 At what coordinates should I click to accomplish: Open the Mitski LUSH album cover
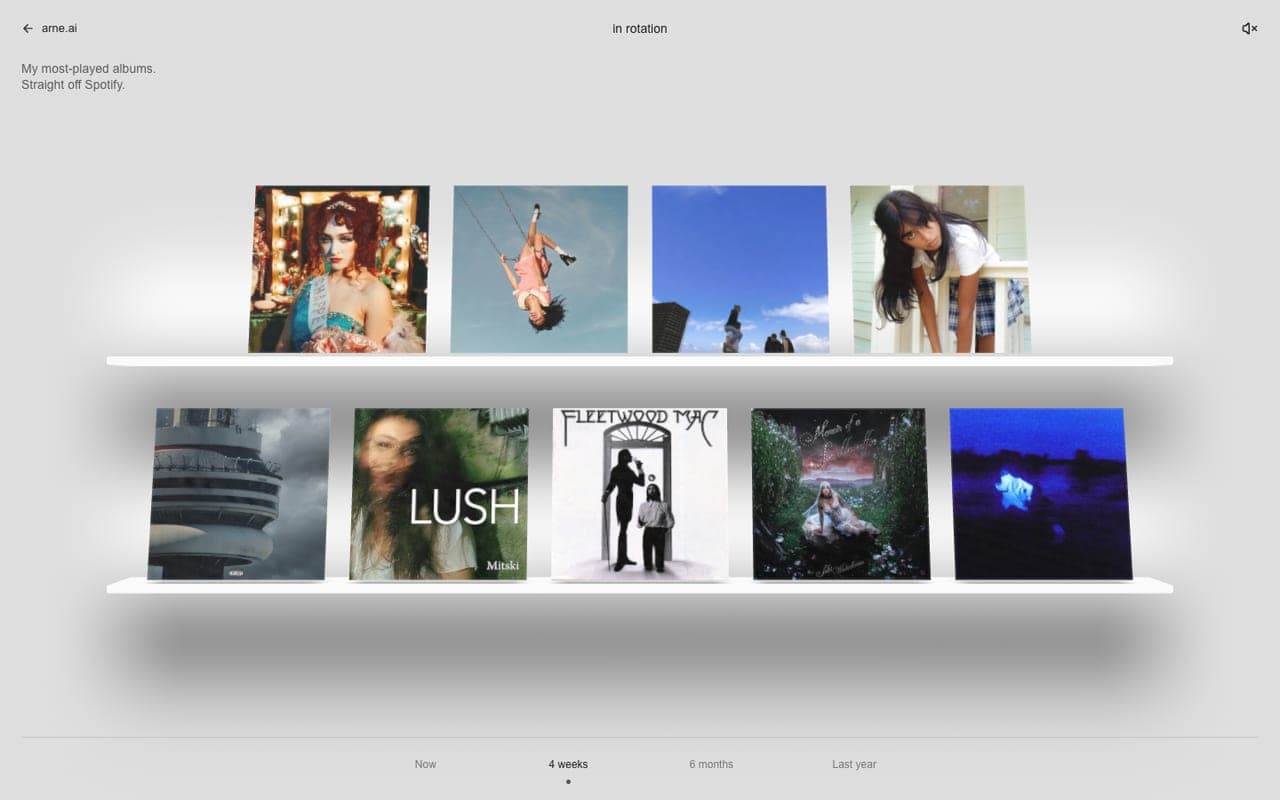click(x=439, y=494)
